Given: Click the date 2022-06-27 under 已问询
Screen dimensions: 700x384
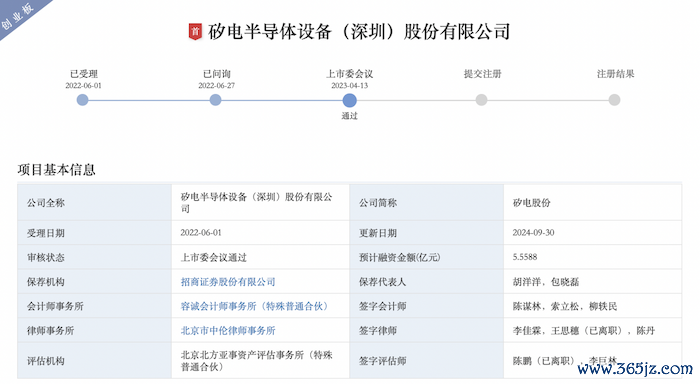Looking at the screenshot, I should [x=217, y=85].
